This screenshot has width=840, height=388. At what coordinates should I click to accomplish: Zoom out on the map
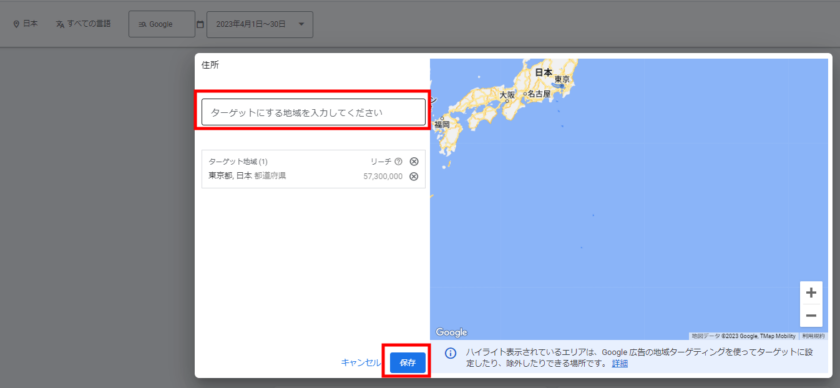[811, 316]
